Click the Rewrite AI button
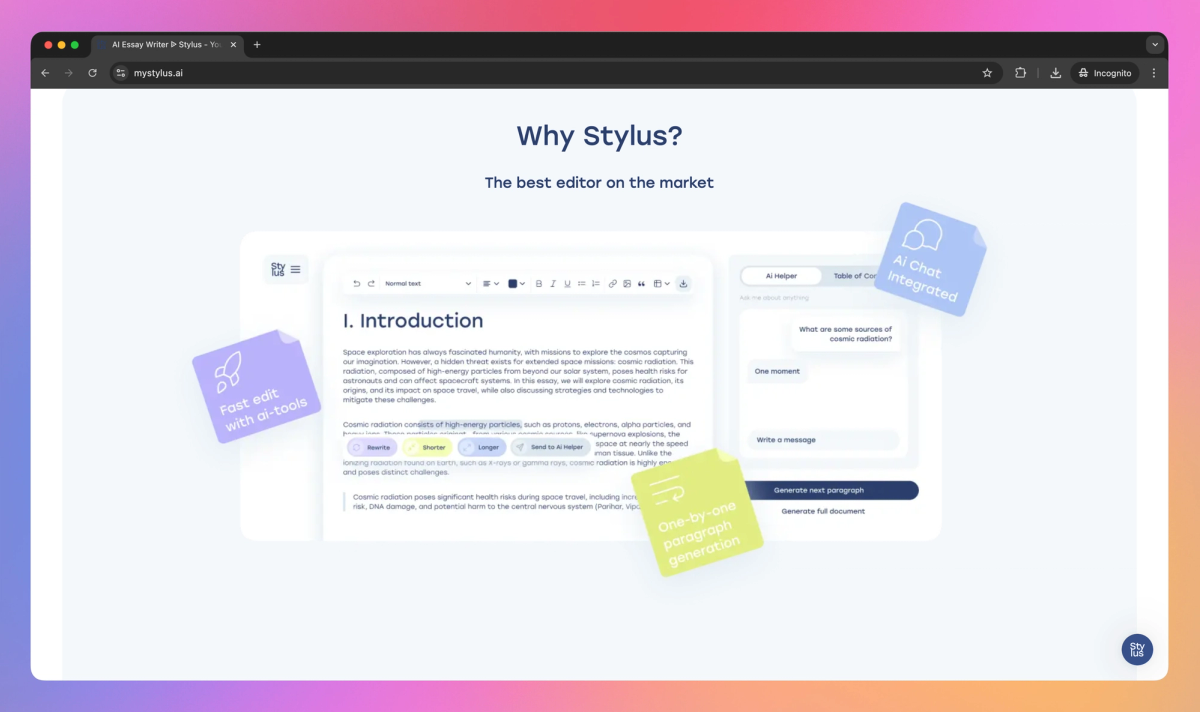The width and height of the screenshot is (1200, 712). (x=372, y=447)
